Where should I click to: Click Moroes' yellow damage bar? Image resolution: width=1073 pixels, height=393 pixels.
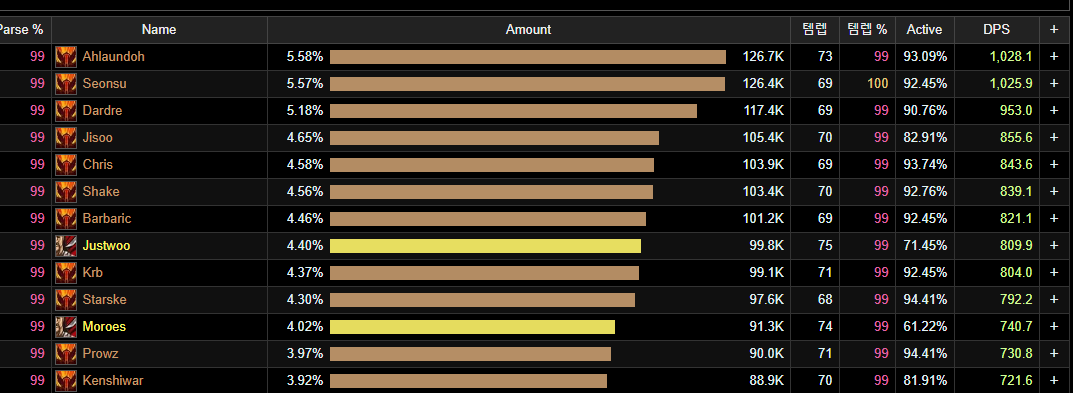point(472,327)
